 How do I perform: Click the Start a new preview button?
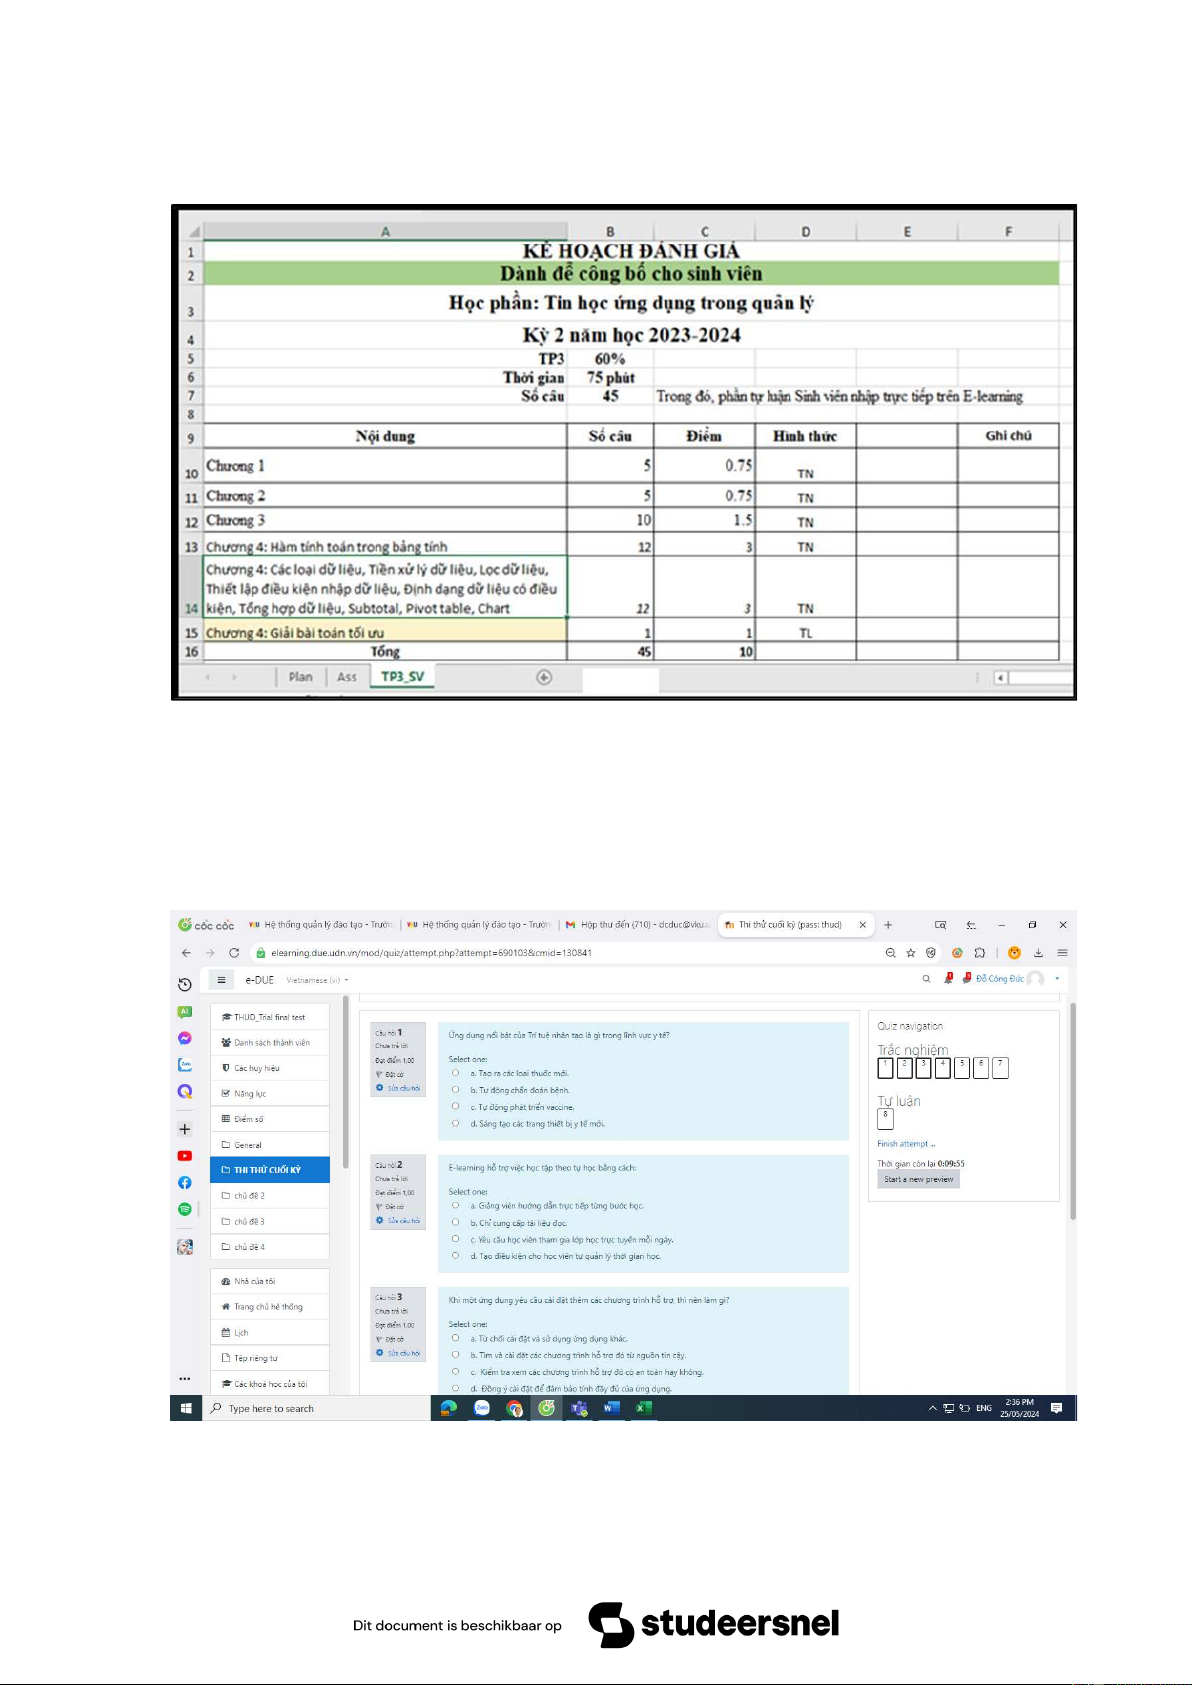[918, 1179]
